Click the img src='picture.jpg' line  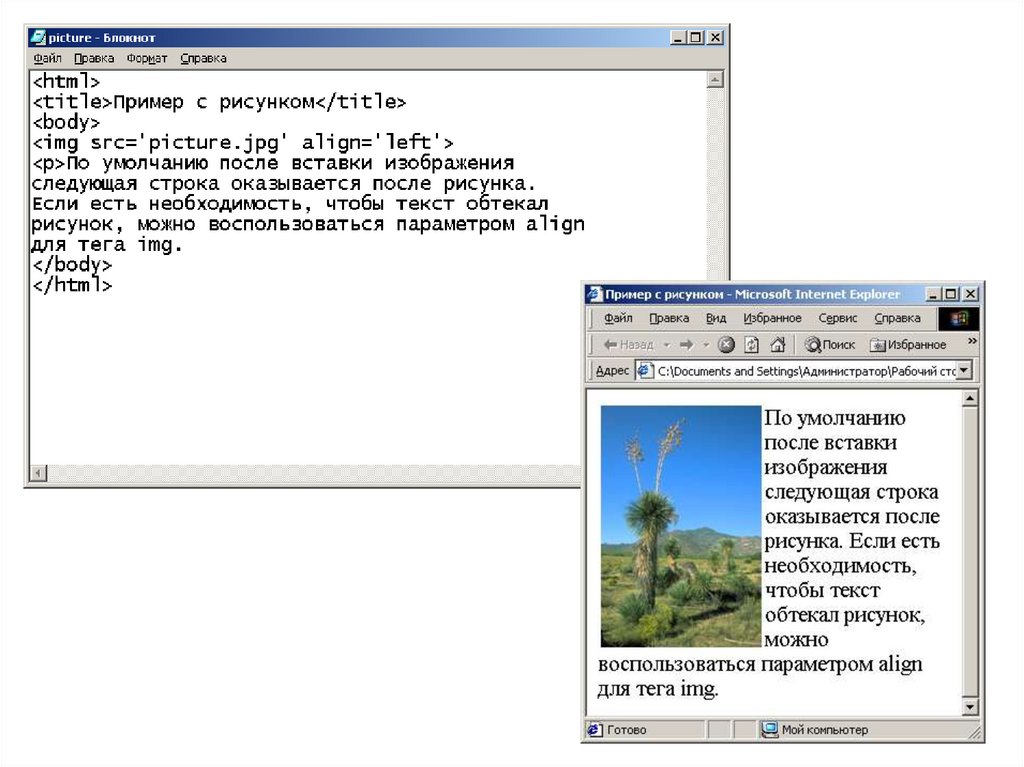[x=242, y=142]
